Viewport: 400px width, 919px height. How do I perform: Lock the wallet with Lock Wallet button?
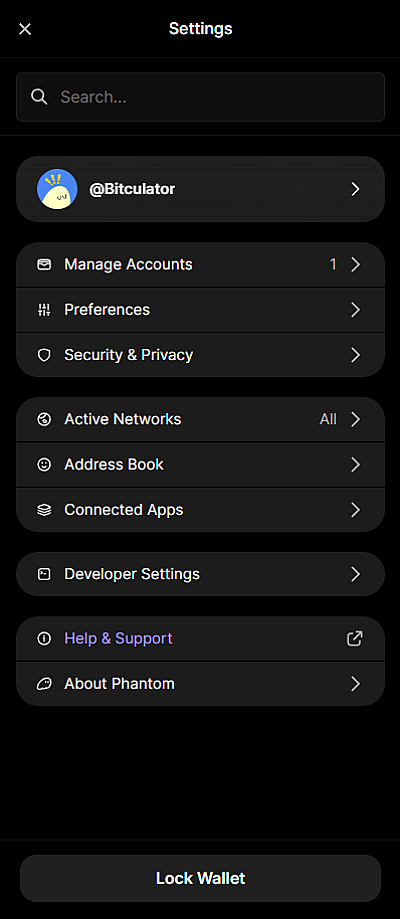200,878
